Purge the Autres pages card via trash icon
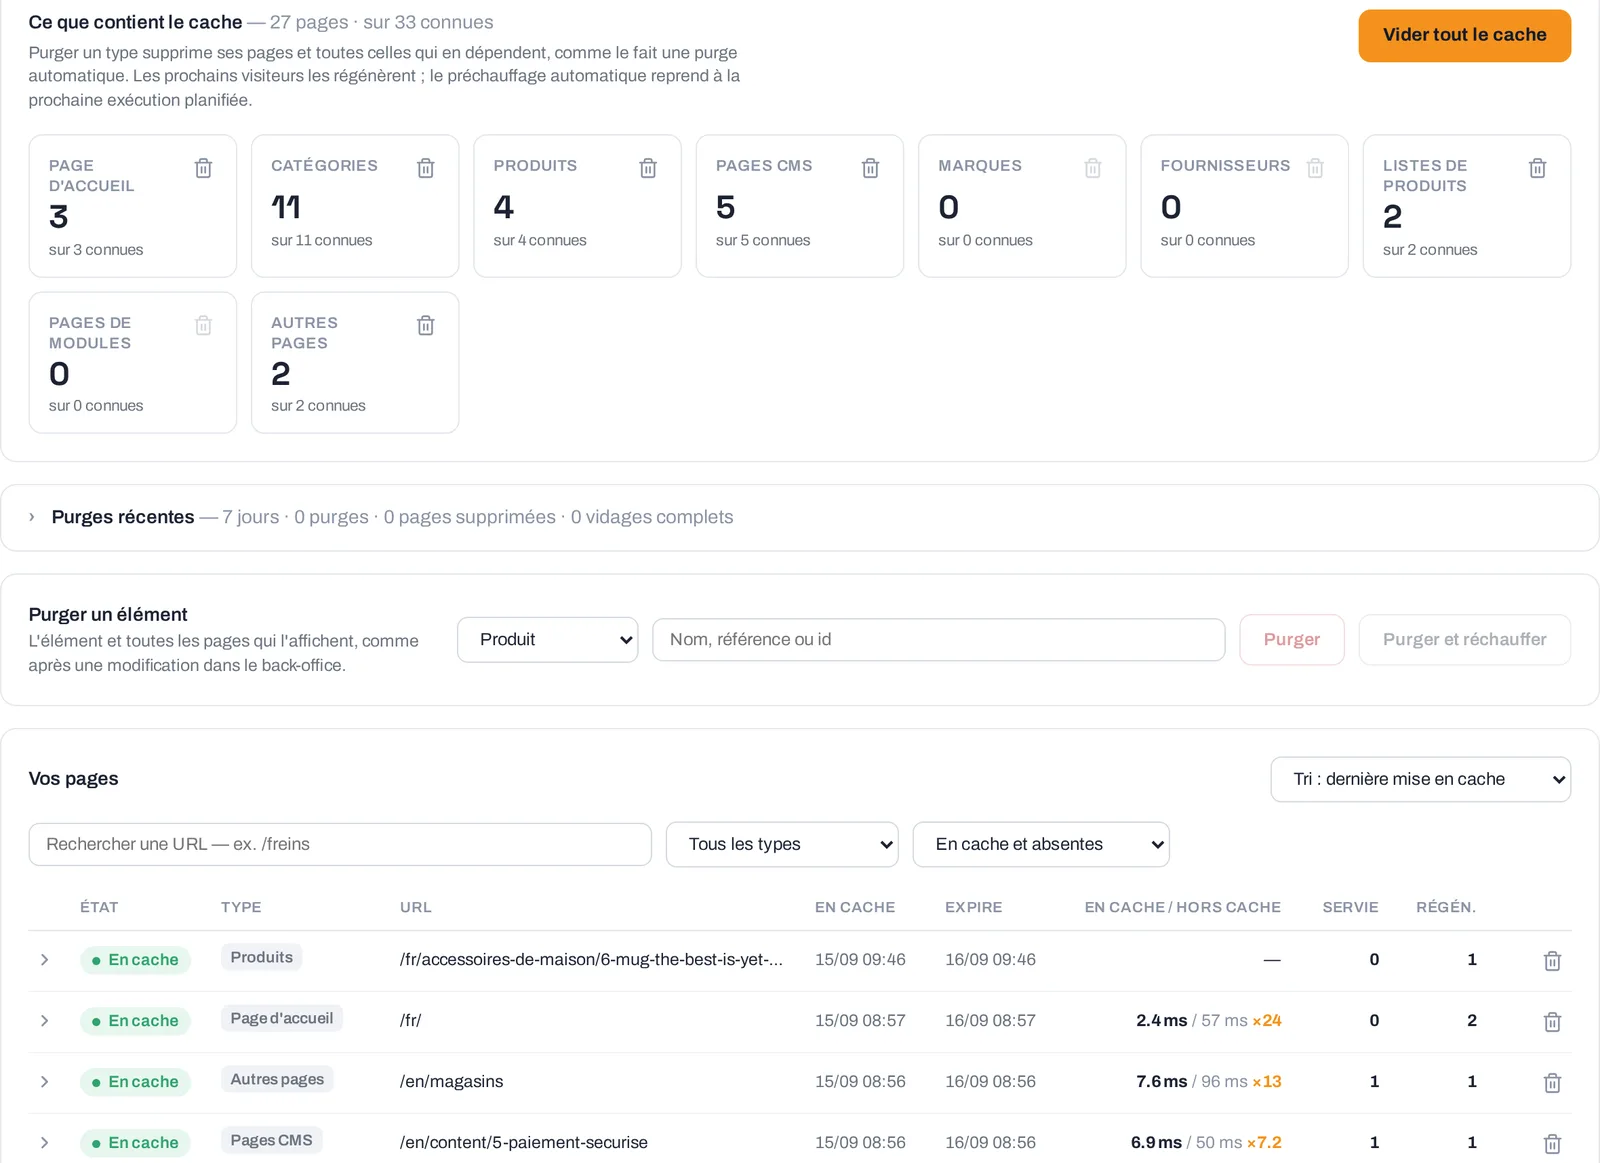This screenshot has height=1163, width=1600. pos(426,325)
